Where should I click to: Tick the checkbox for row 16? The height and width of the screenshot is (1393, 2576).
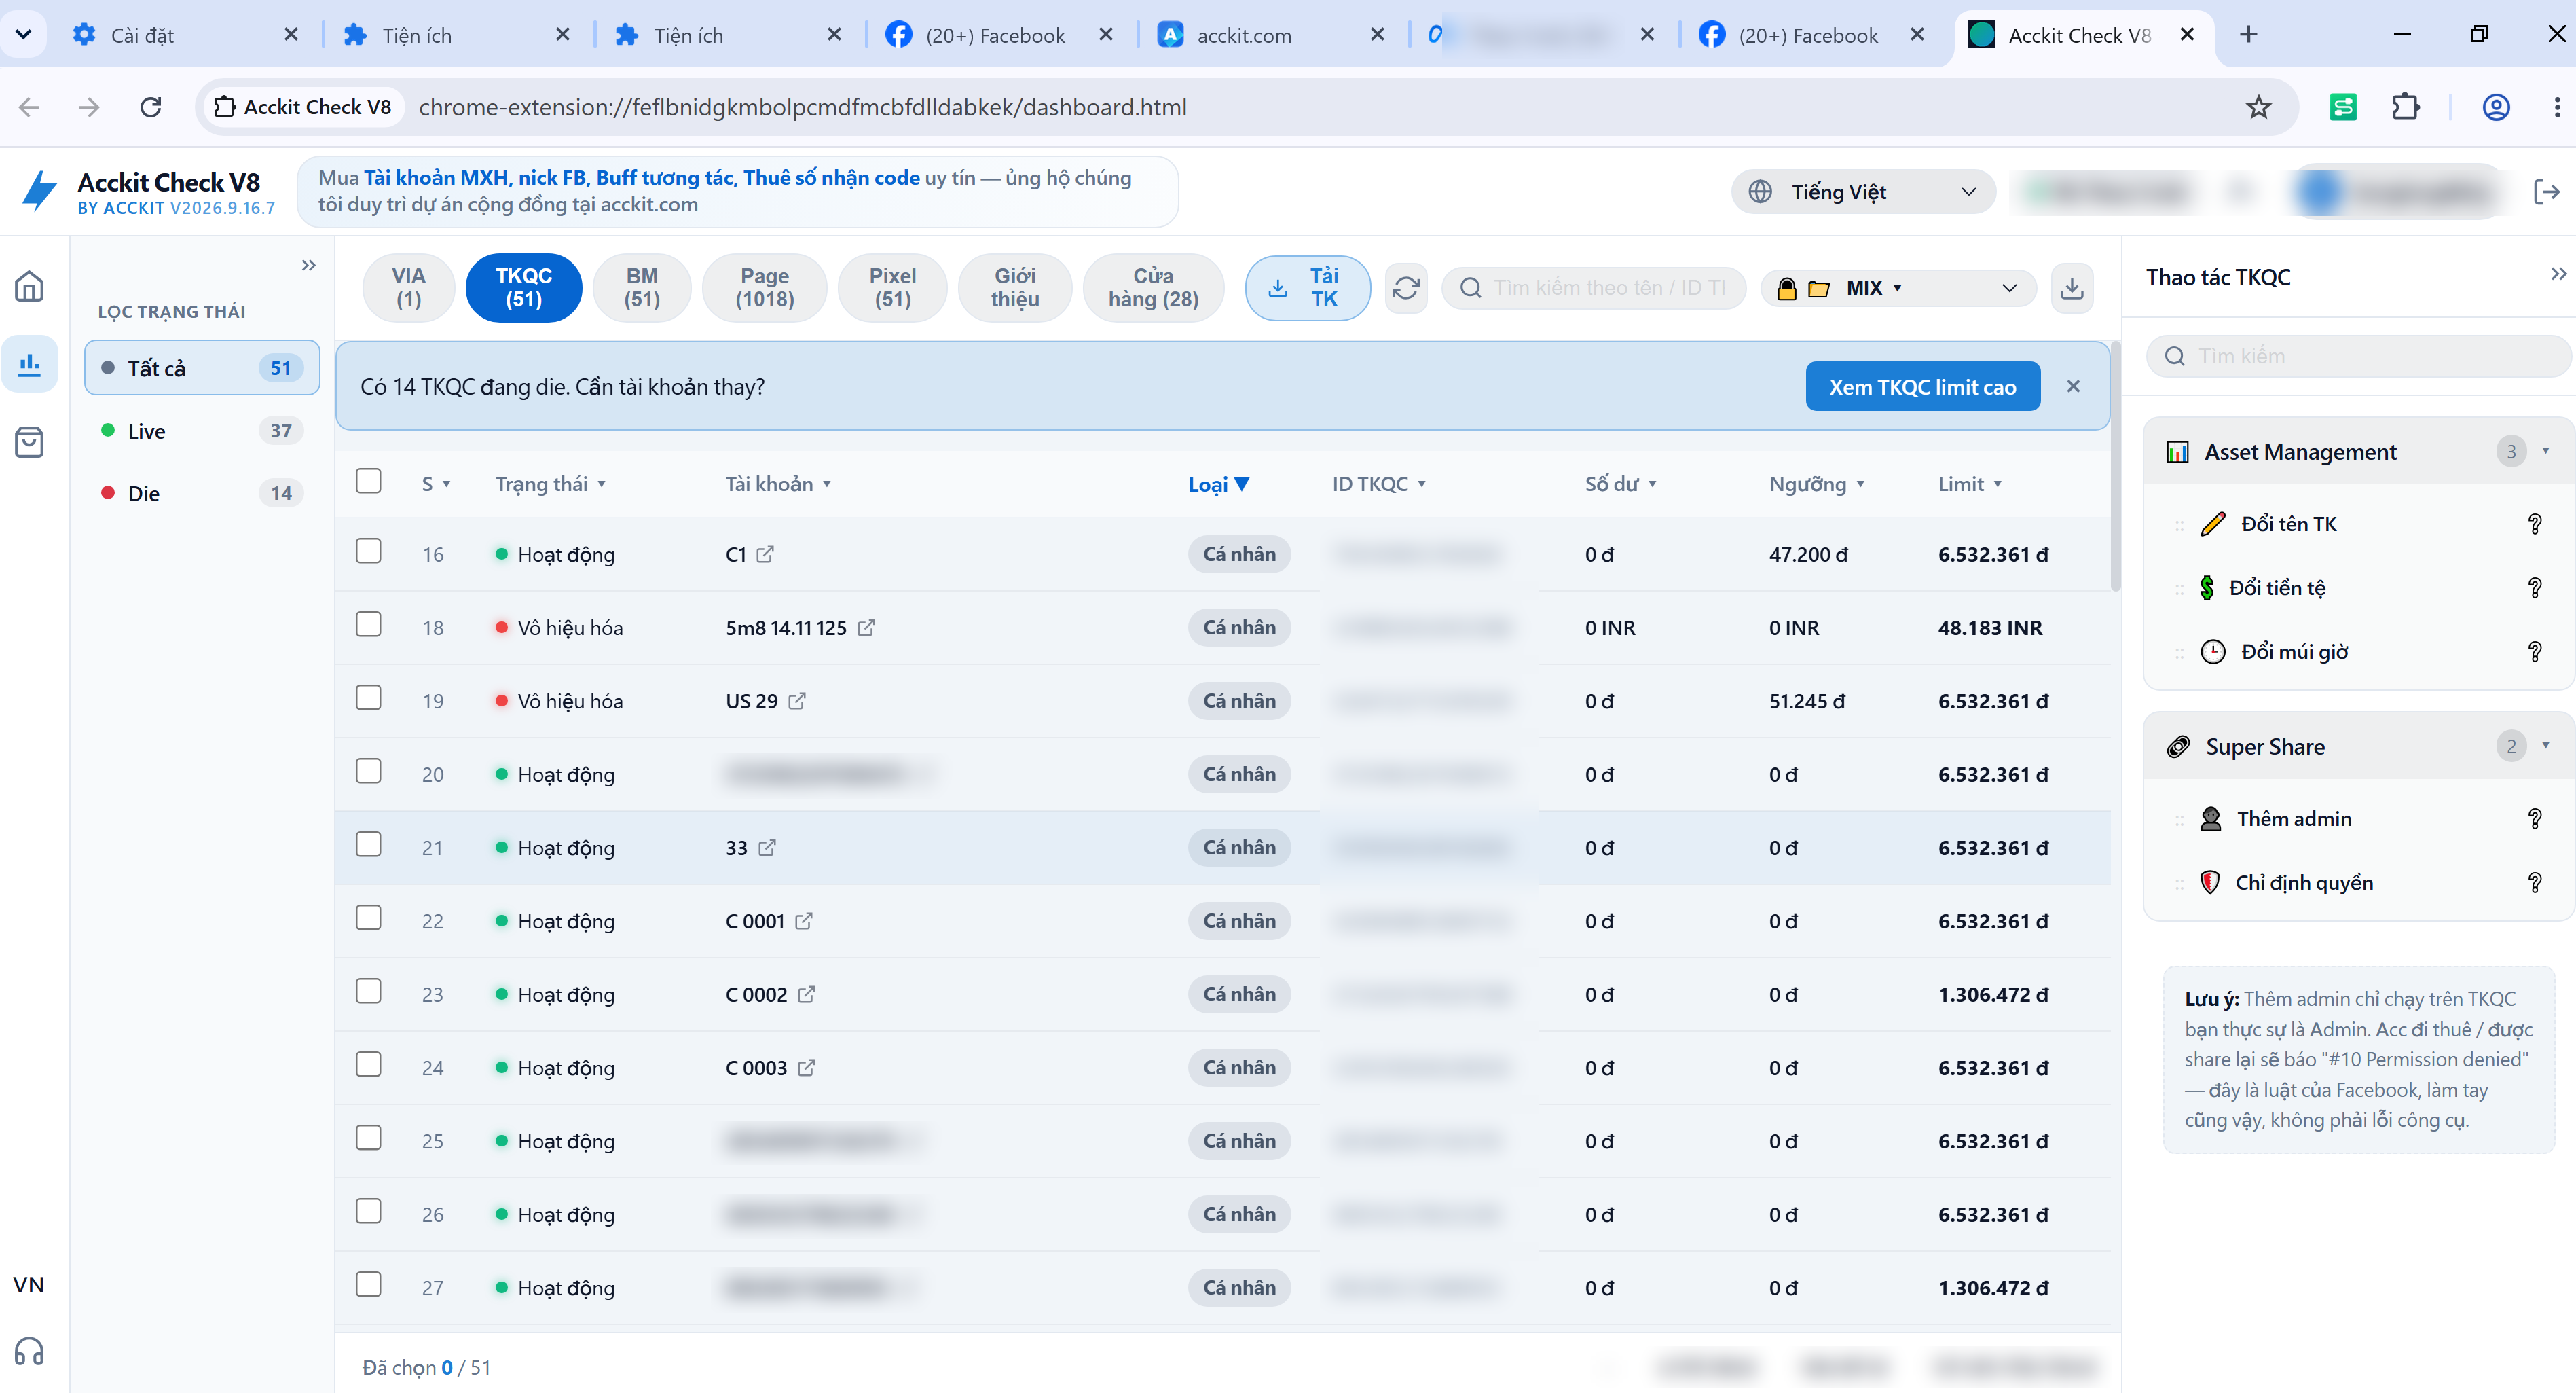369,551
